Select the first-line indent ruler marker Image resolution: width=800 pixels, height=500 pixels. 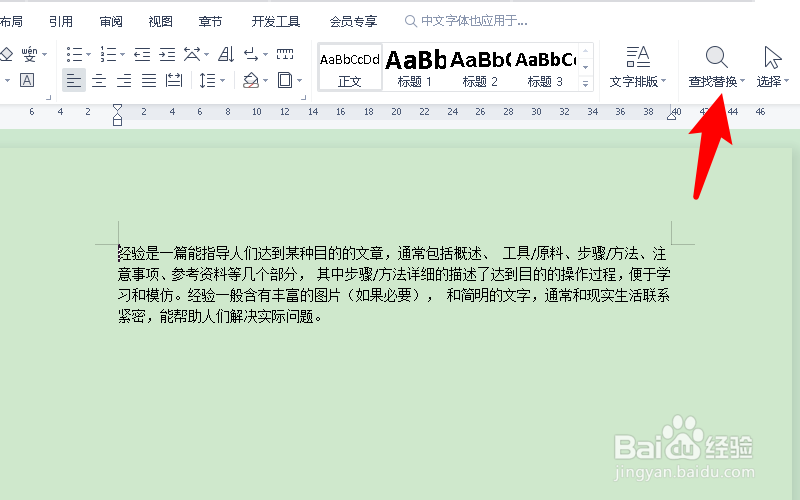(x=117, y=108)
